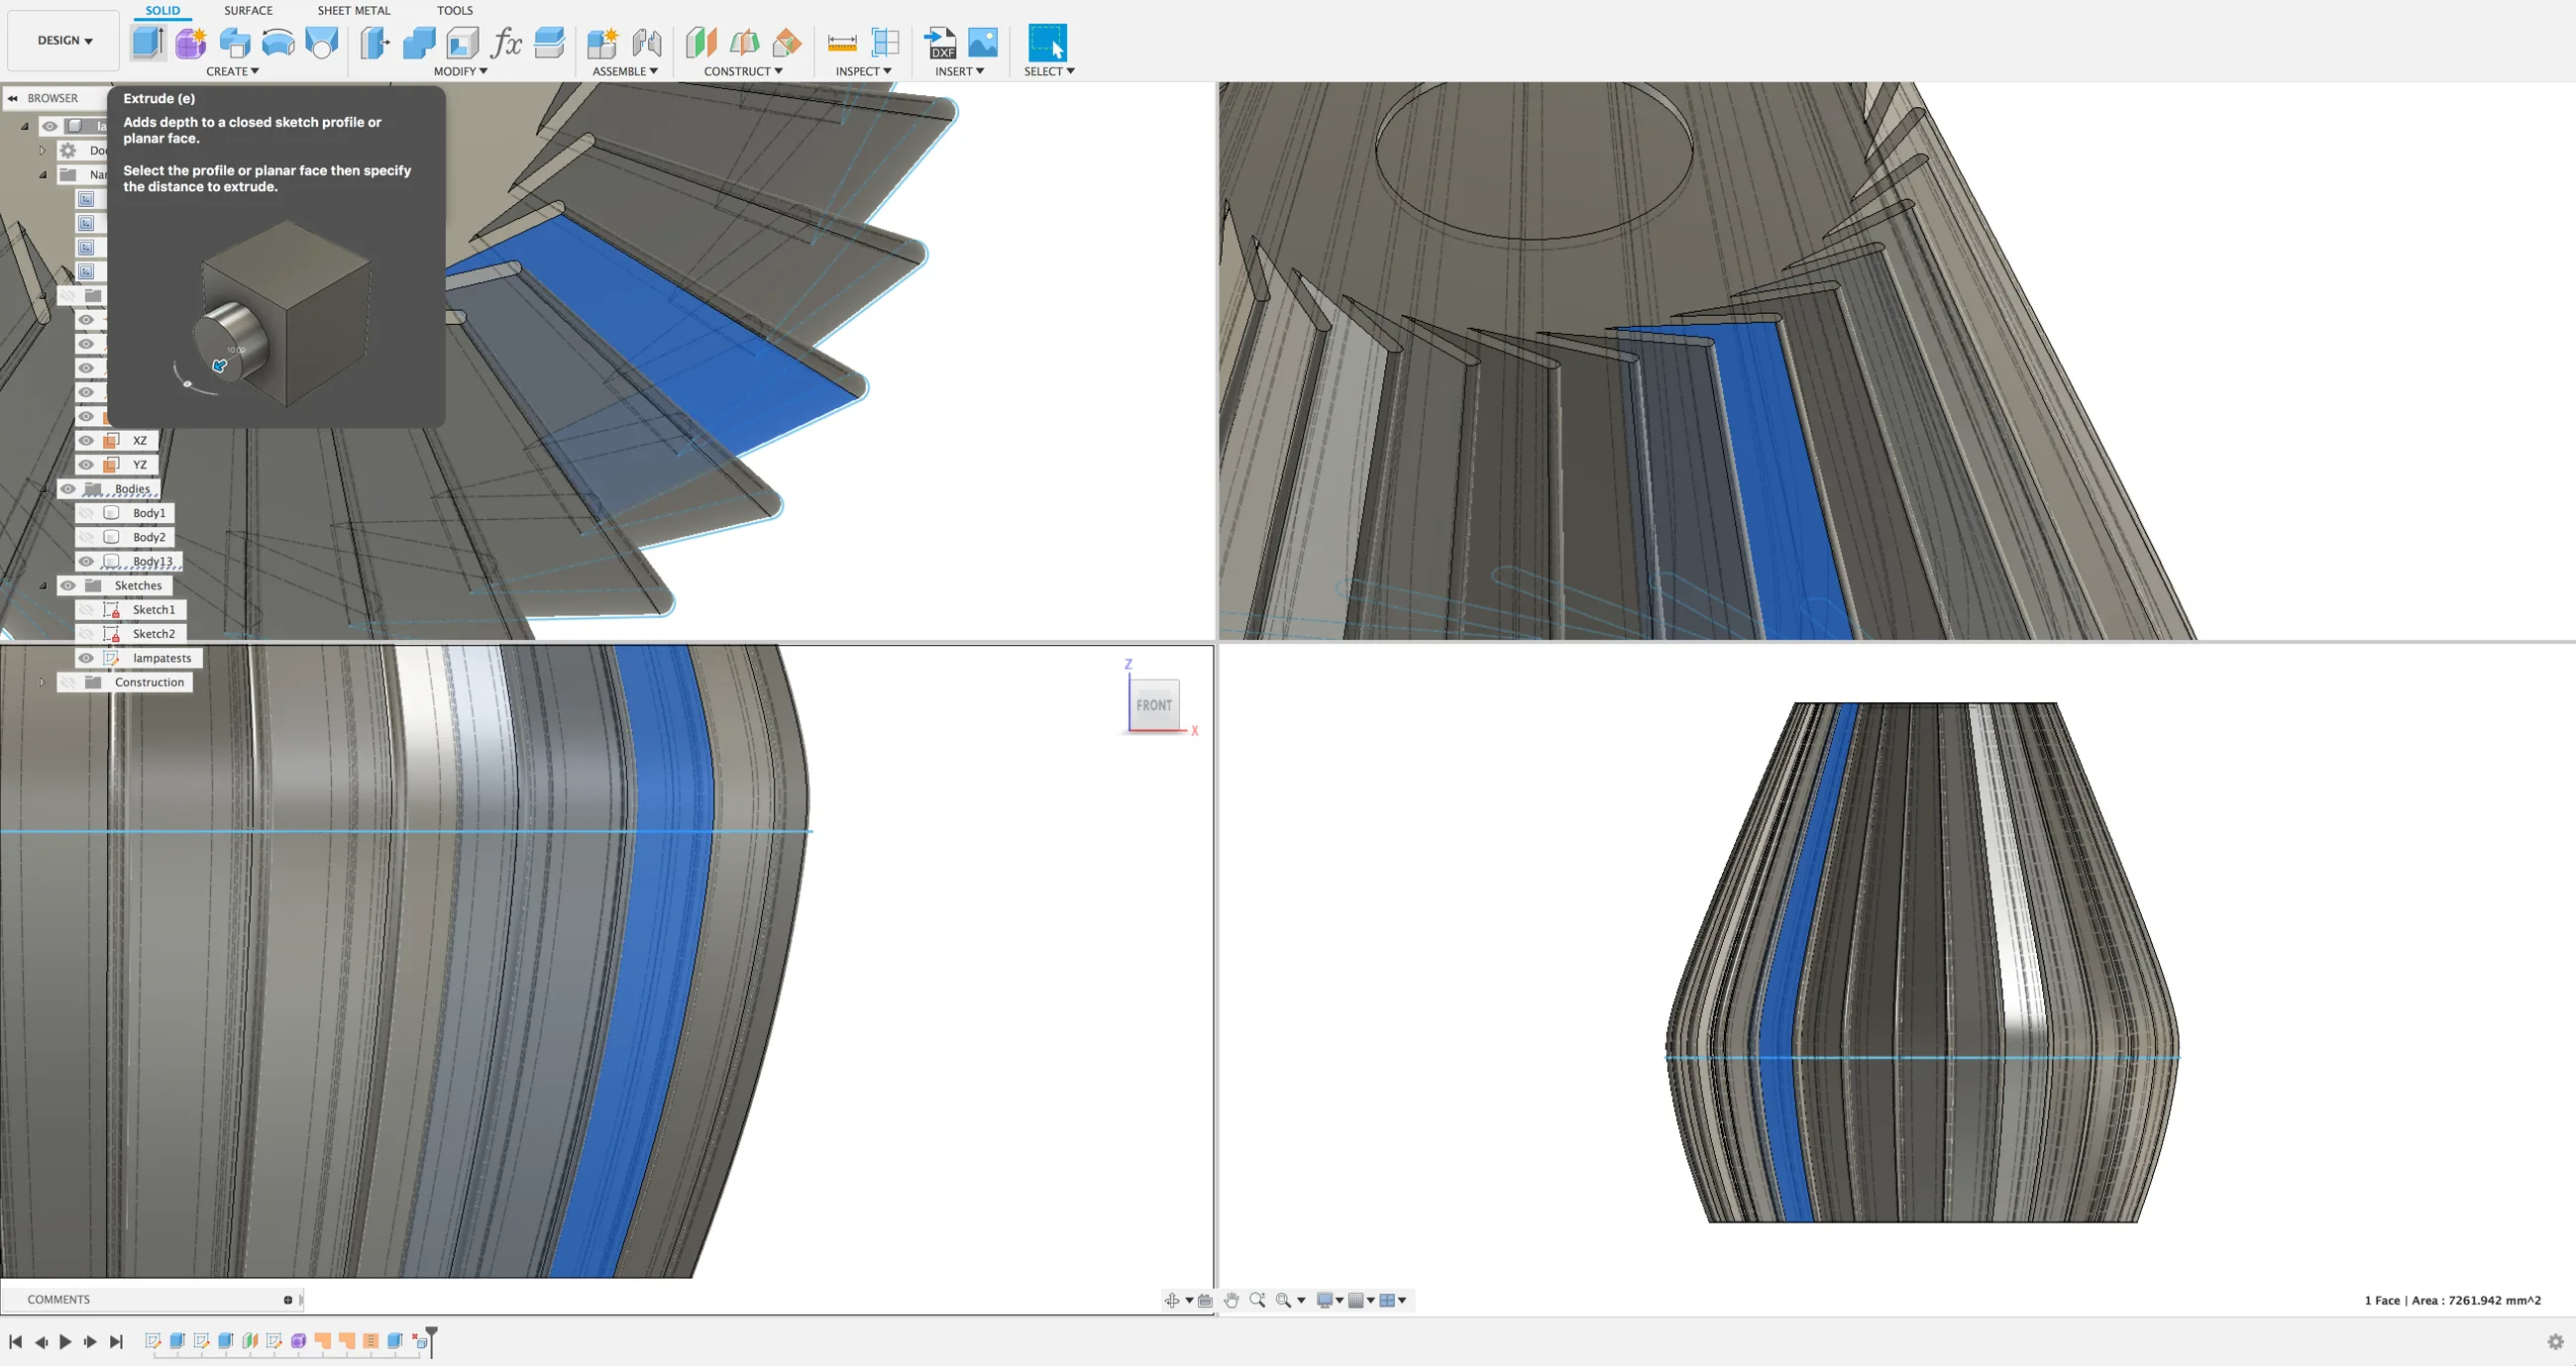
Task: Jump to the timeline beginning
Action: (15, 1342)
